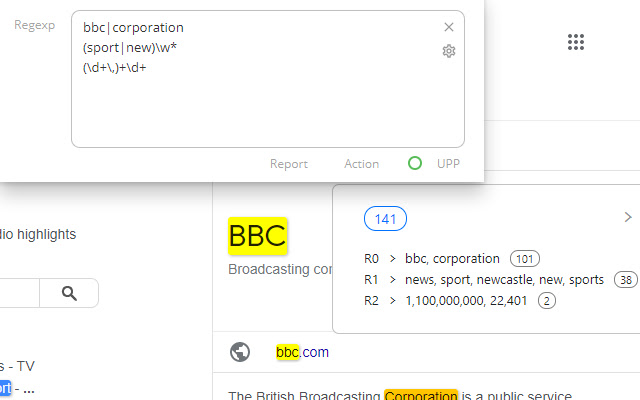Select 'news, sport, newcastle, new, sports' text
The height and width of the screenshot is (400, 640).
pyautogui.click(x=504, y=280)
